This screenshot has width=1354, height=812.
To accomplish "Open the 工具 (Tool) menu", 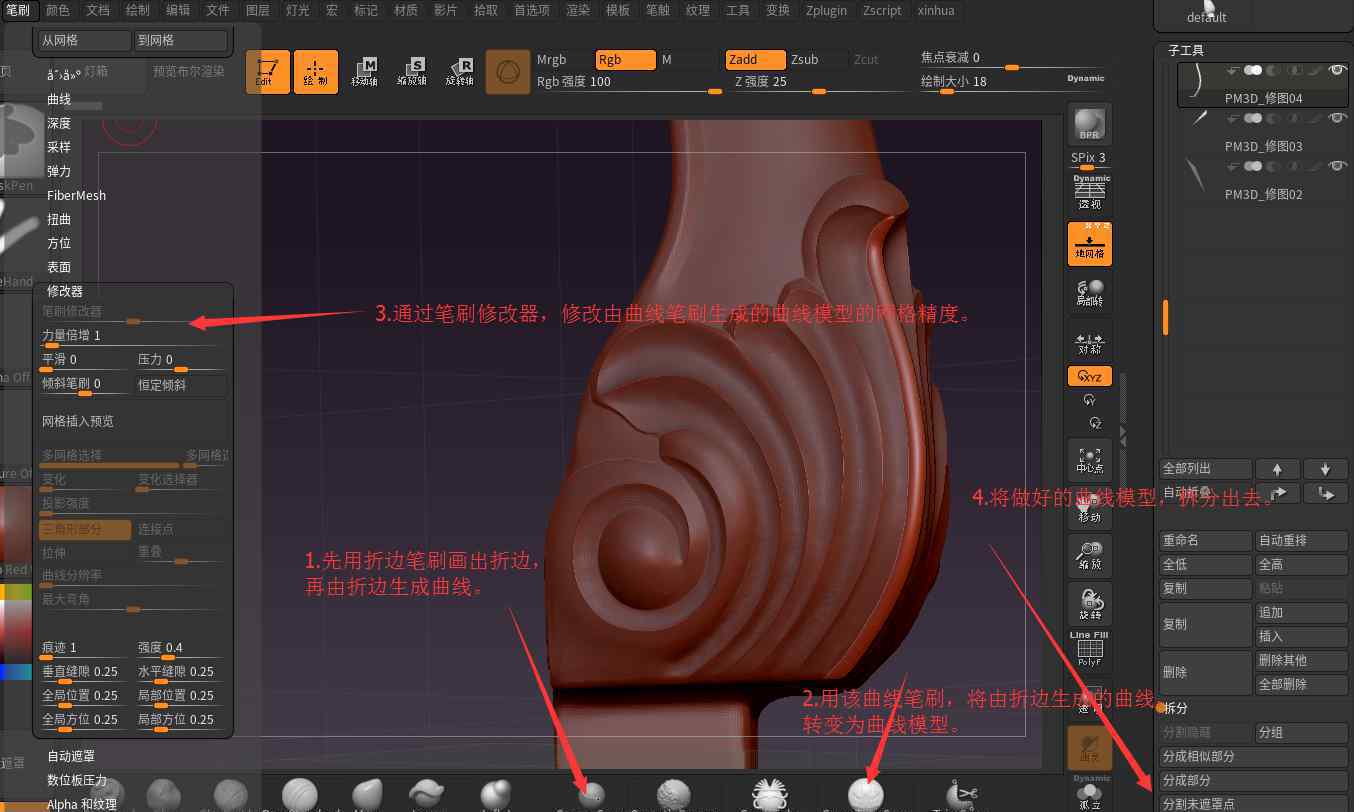I will click(x=738, y=10).
